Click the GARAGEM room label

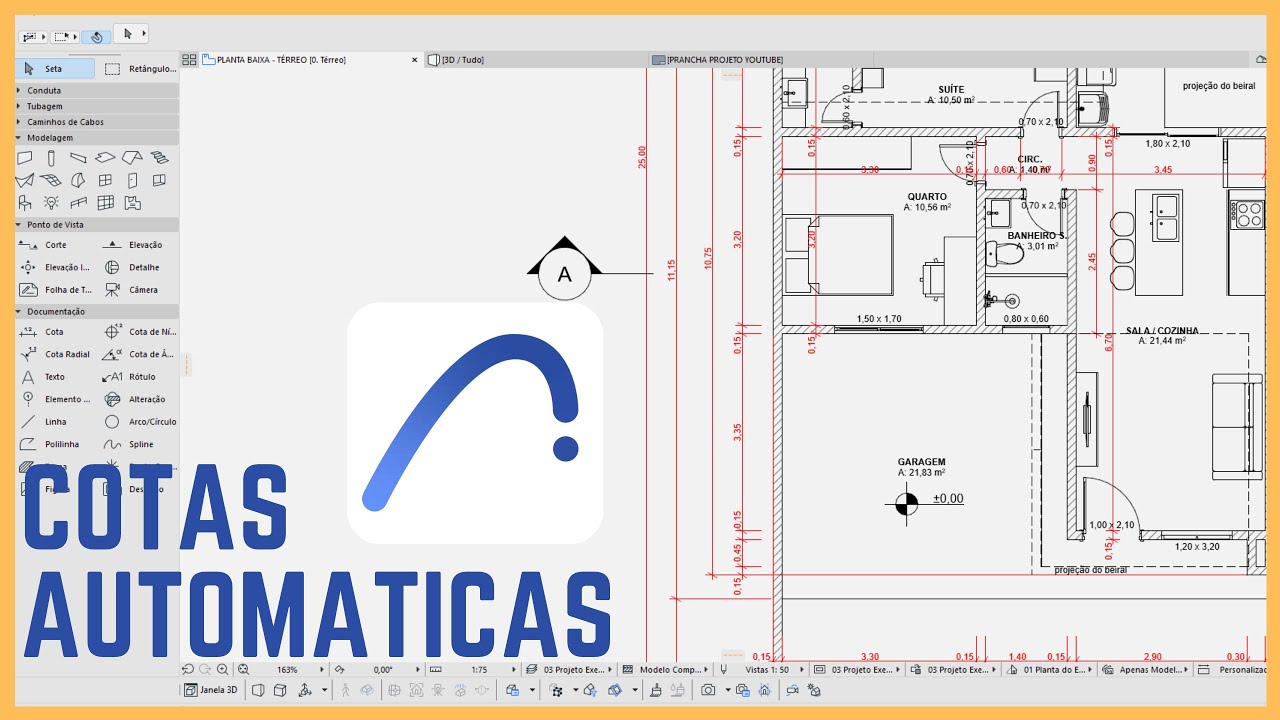pos(921,462)
